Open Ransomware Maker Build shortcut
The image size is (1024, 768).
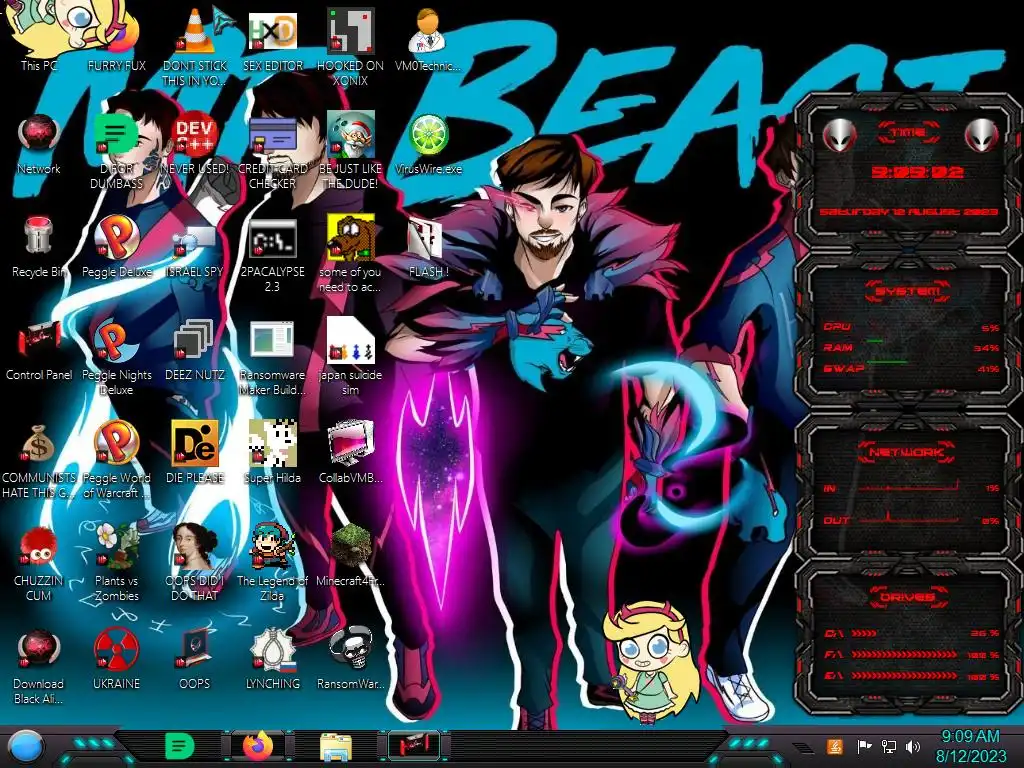(272, 357)
